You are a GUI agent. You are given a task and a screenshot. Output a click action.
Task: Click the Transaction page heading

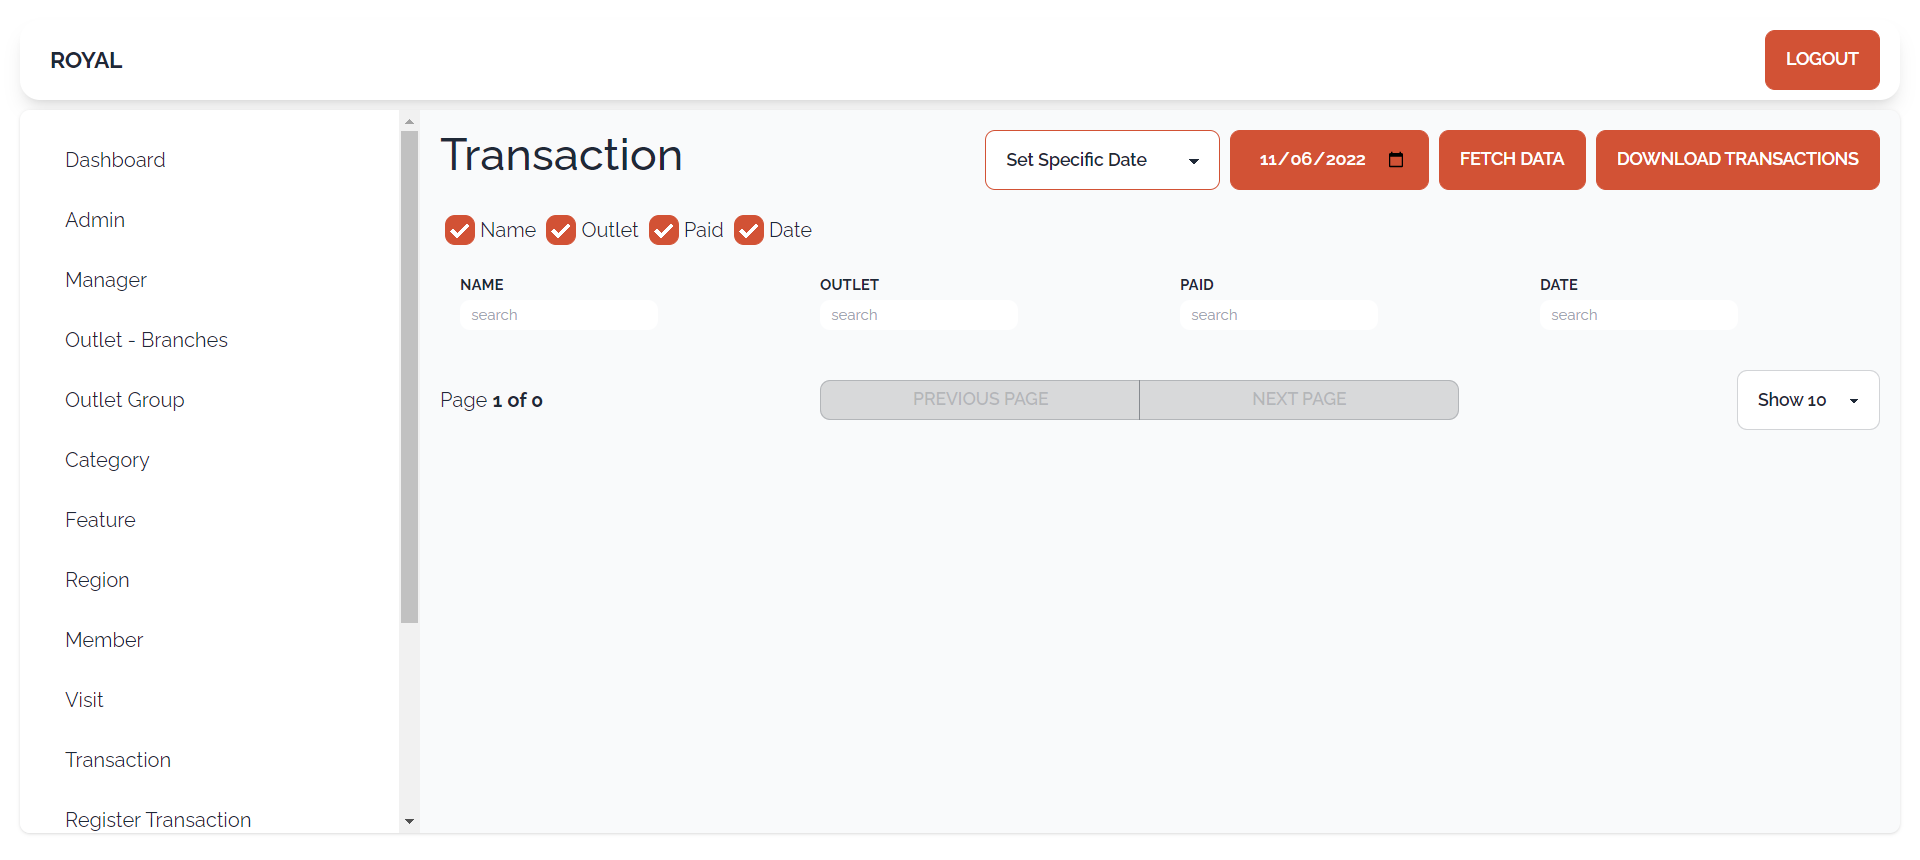coord(561,156)
